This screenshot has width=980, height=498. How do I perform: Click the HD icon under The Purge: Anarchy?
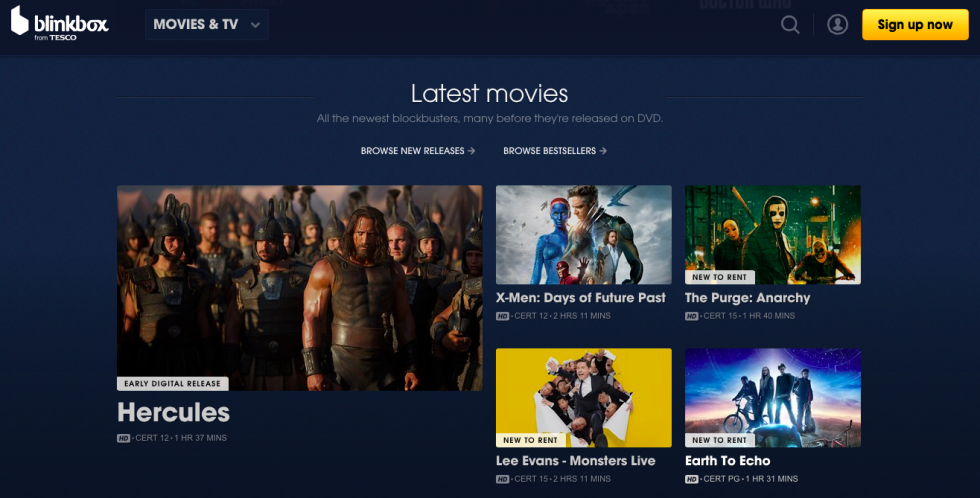pyautogui.click(x=691, y=316)
